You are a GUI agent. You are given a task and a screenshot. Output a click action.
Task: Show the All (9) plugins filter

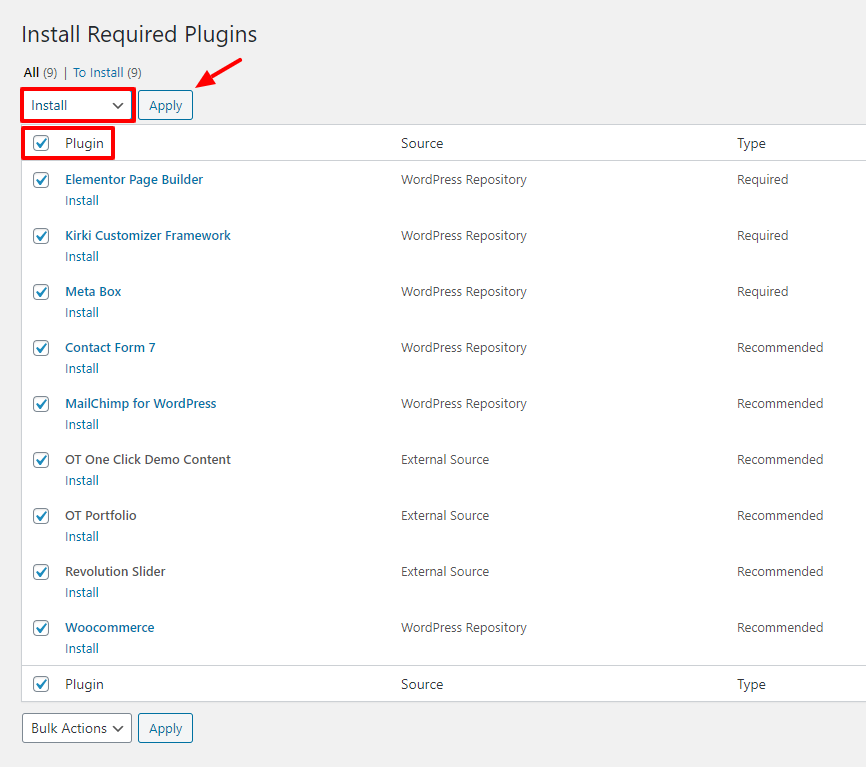point(40,72)
